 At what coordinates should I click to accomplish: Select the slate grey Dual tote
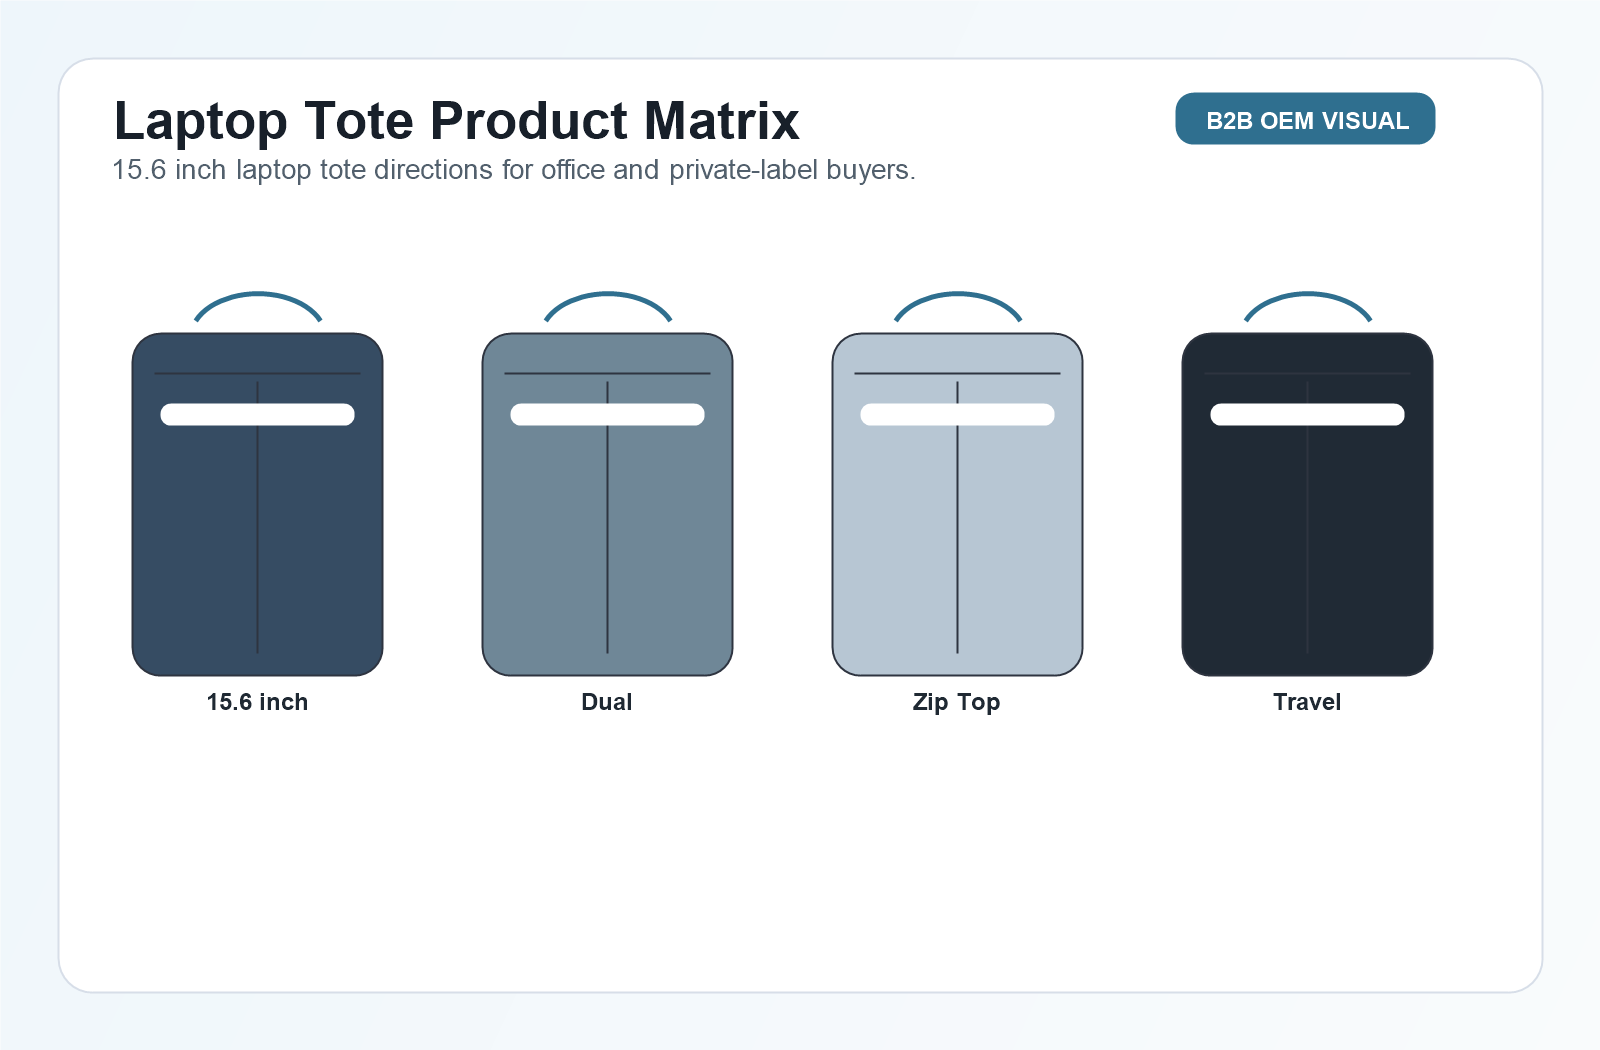pyautogui.click(x=608, y=504)
